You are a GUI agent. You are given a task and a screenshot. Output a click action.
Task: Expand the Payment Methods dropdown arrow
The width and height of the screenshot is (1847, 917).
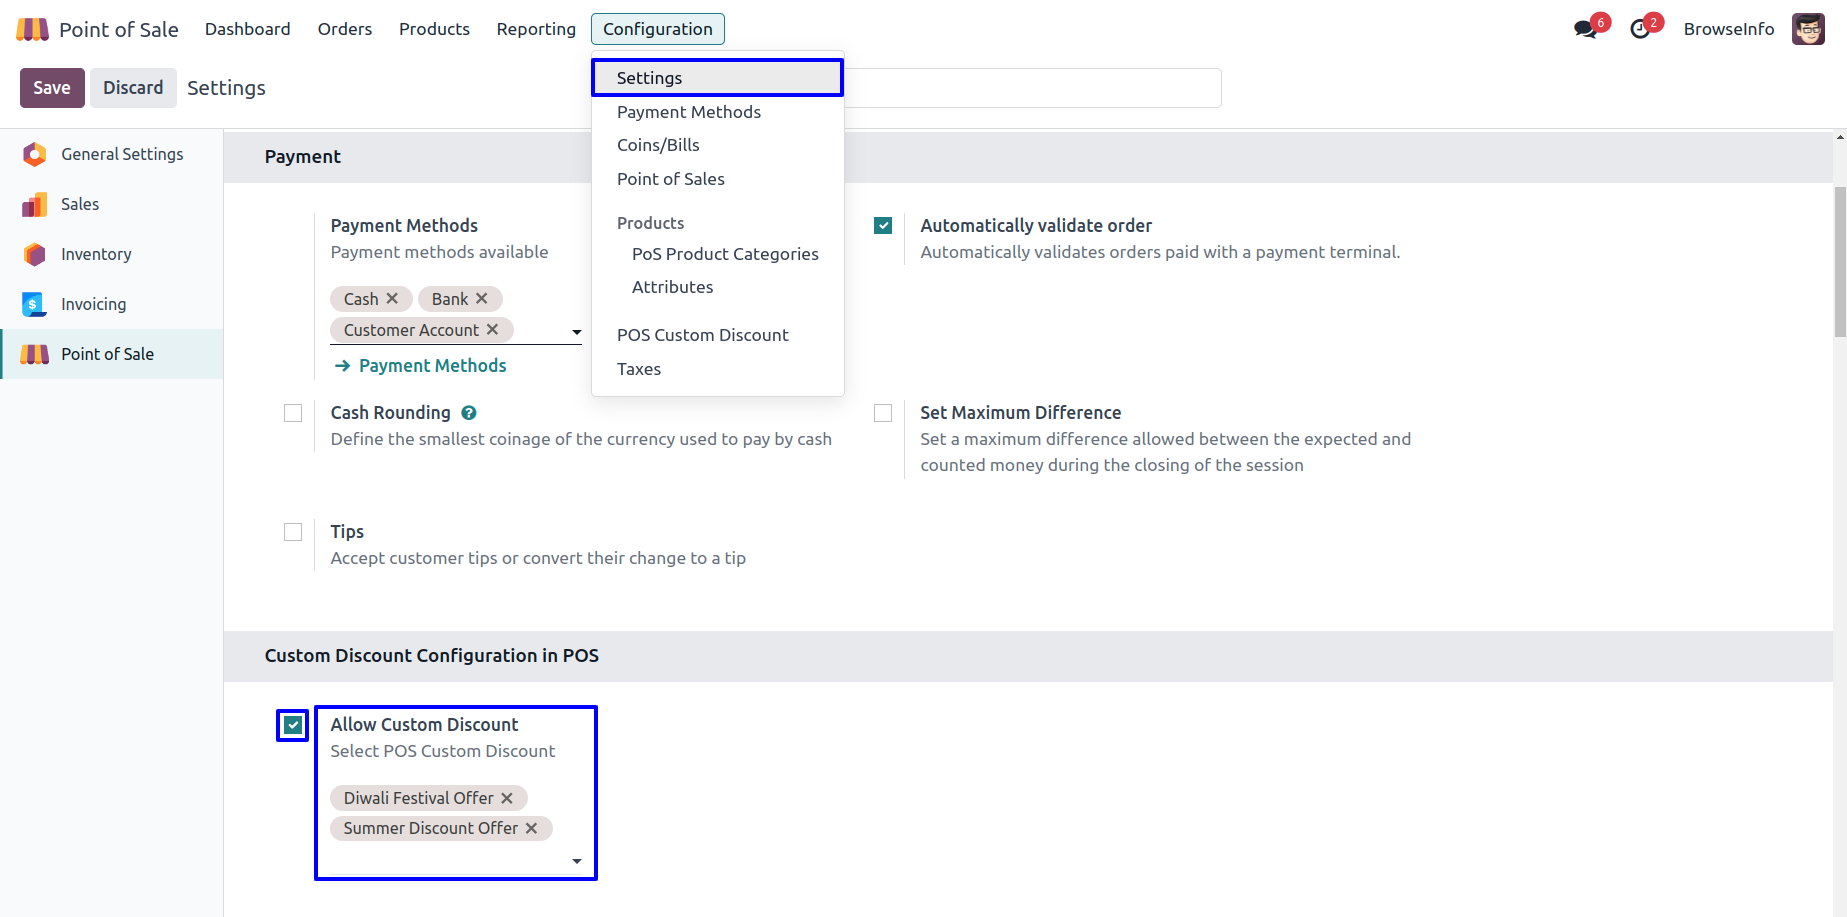tap(577, 332)
